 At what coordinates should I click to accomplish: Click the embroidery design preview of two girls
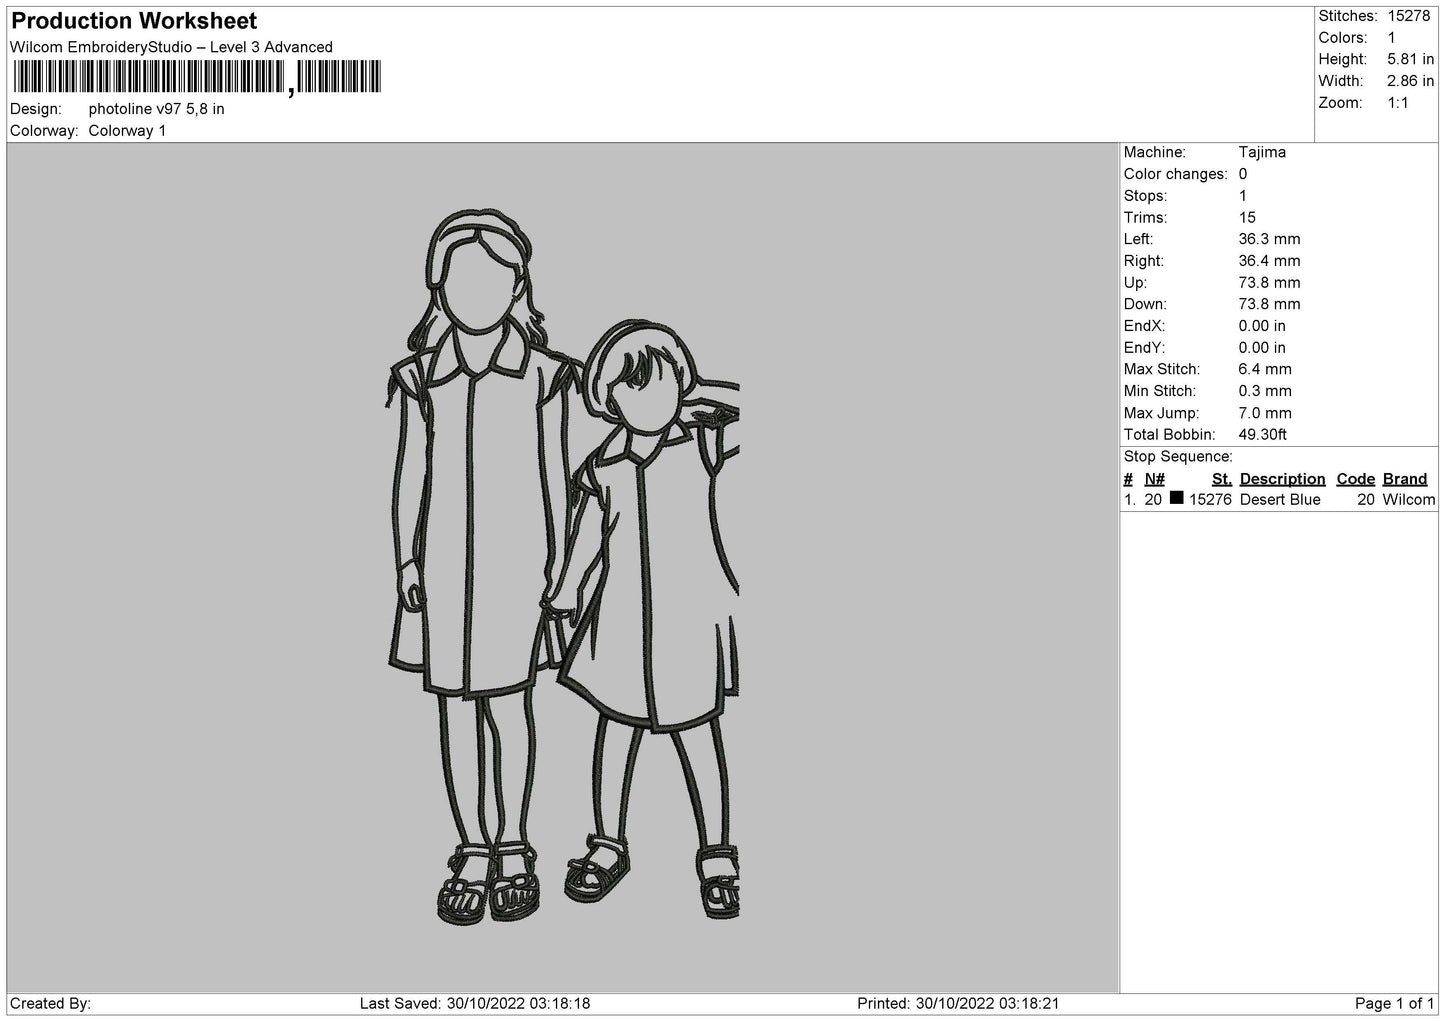562,565
